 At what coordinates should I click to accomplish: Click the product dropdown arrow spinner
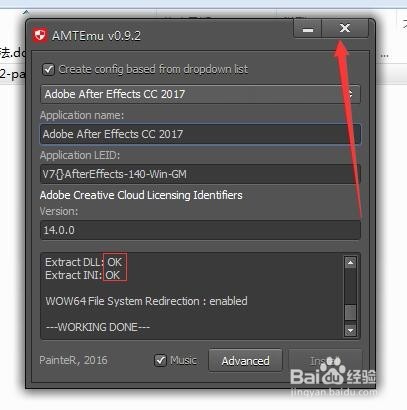tap(351, 94)
